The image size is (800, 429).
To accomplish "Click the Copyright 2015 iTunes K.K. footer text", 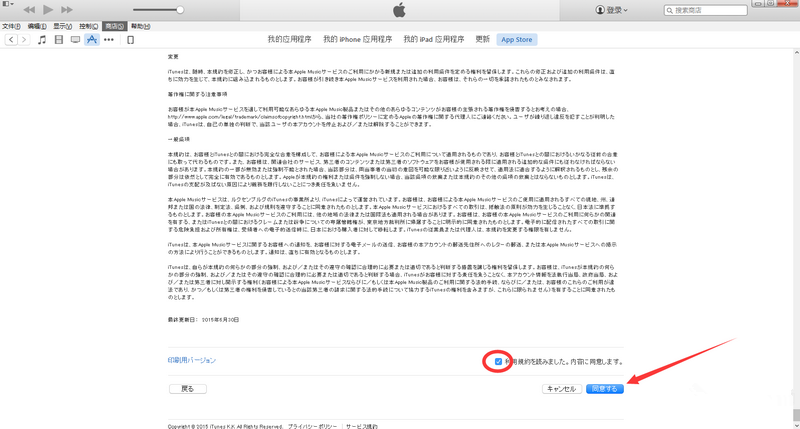I will (x=225, y=426).
